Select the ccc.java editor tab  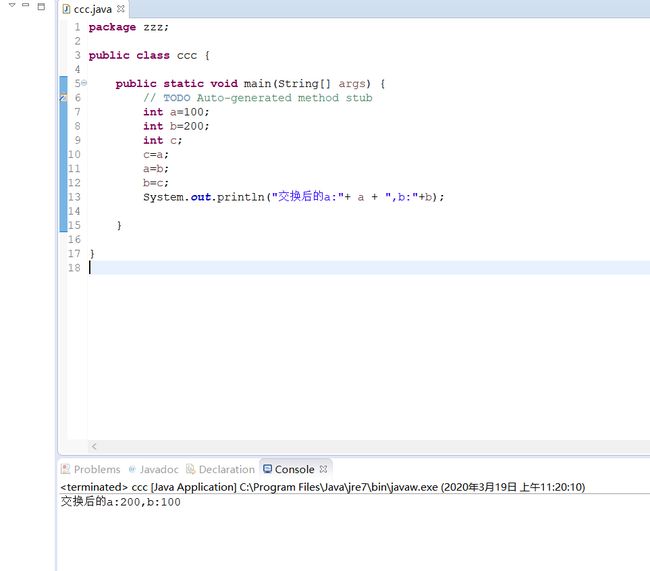click(93, 9)
